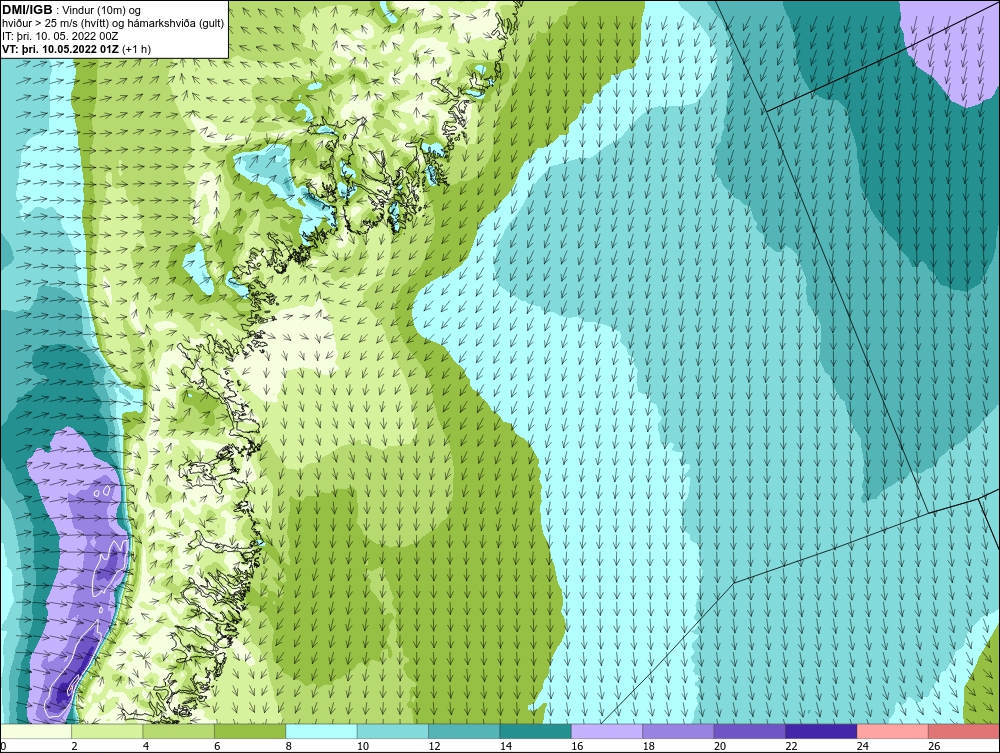Click the pale yellow 0–2 m/s legend swatch
The width and height of the screenshot is (1000, 753).
tap(36, 731)
